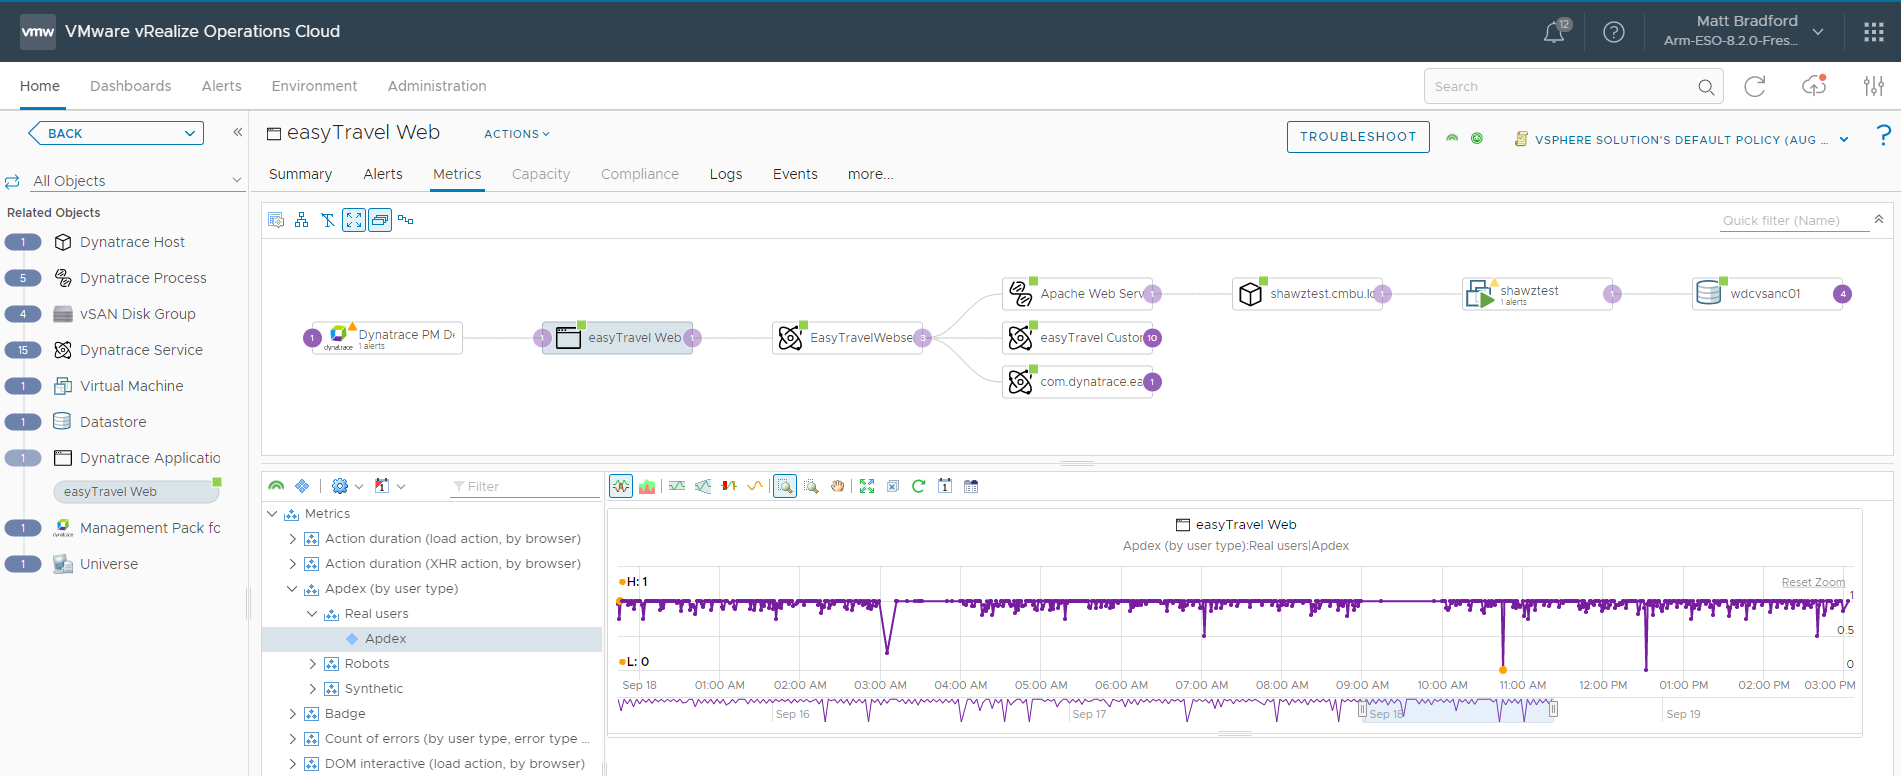This screenshot has height=776, width=1901.
Task: Click the notifications bell icon
Action: pos(1554,32)
